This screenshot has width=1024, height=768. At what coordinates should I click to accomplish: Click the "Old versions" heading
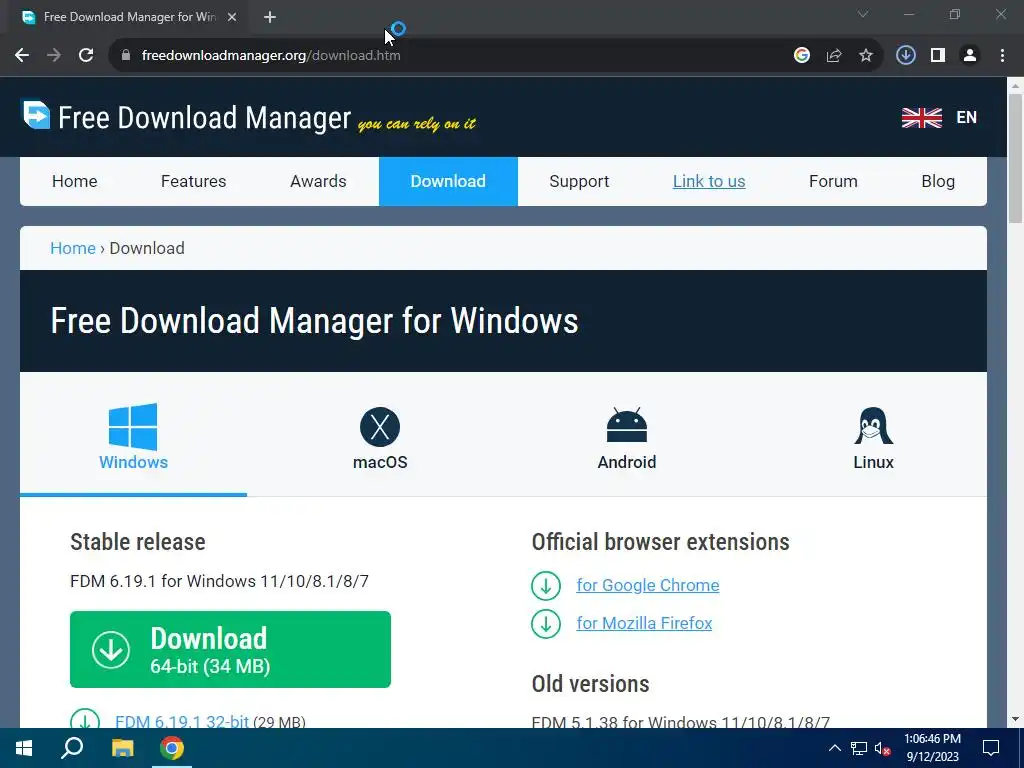[x=590, y=684]
